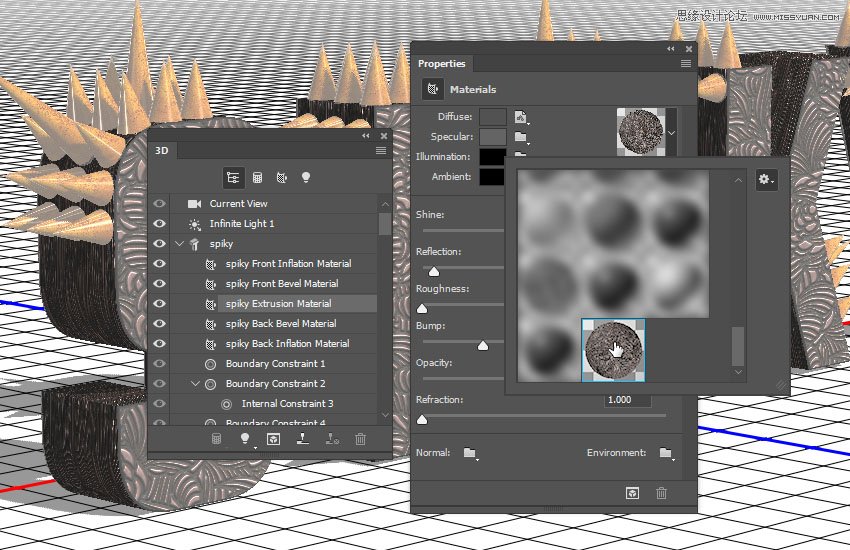Click the Specular color swatch
The height and width of the screenshot is (550, 850).
(492, 137)
